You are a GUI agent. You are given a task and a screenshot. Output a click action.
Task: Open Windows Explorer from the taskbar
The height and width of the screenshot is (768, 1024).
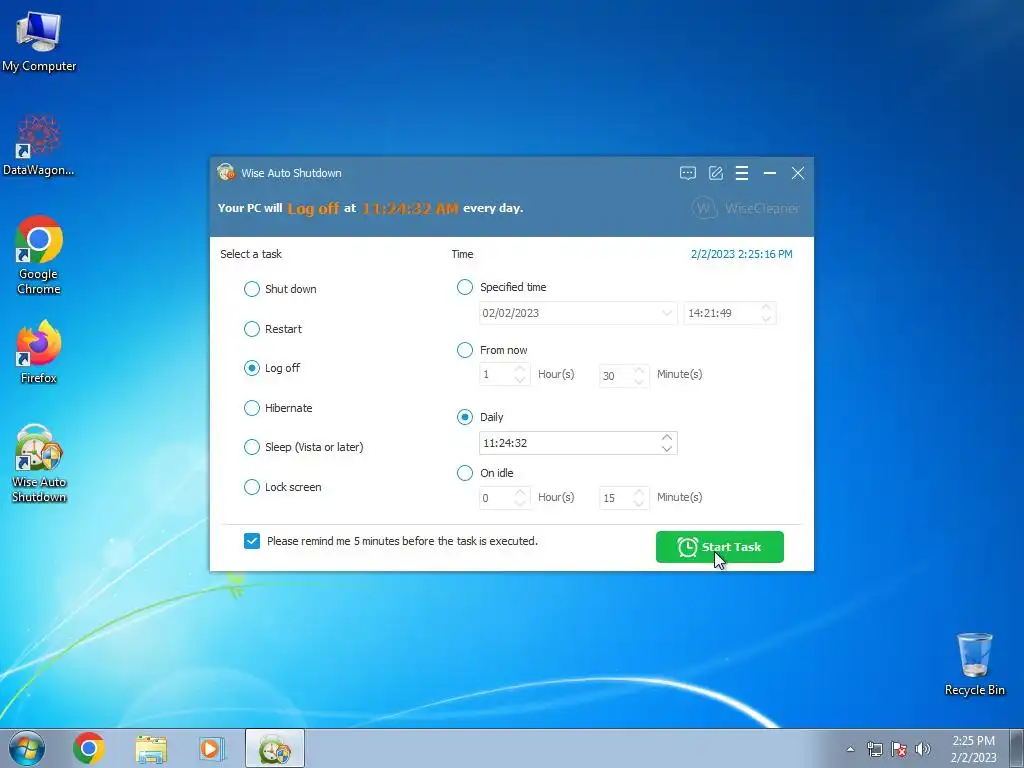pyautogui.click(x=151, y=748)
